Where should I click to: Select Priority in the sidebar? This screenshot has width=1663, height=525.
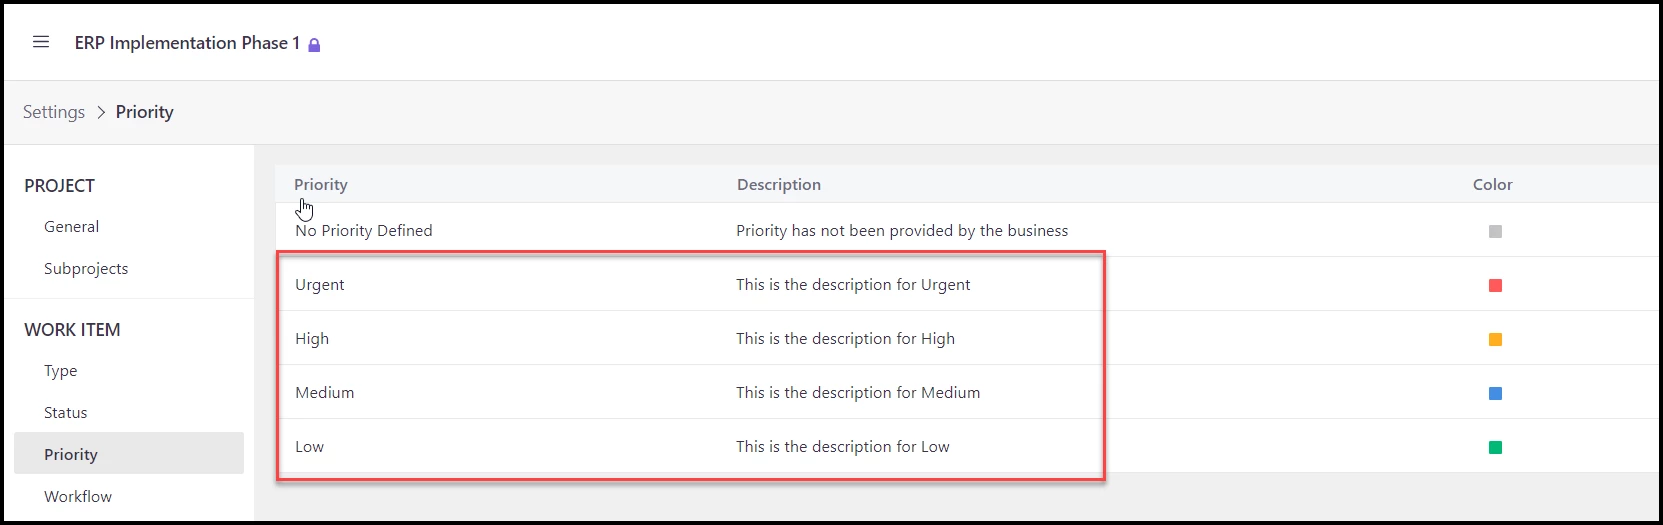(x=129, y=453)
